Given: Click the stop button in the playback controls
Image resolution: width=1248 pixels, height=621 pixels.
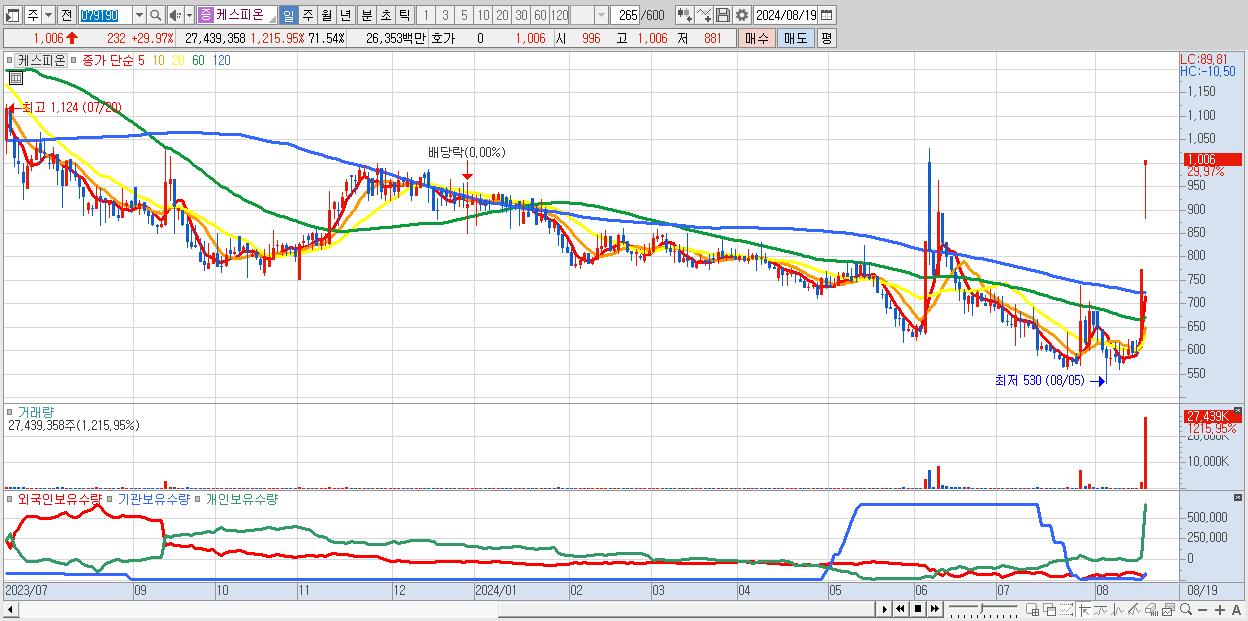Looking at the screenshot, I should coord(917,609).
